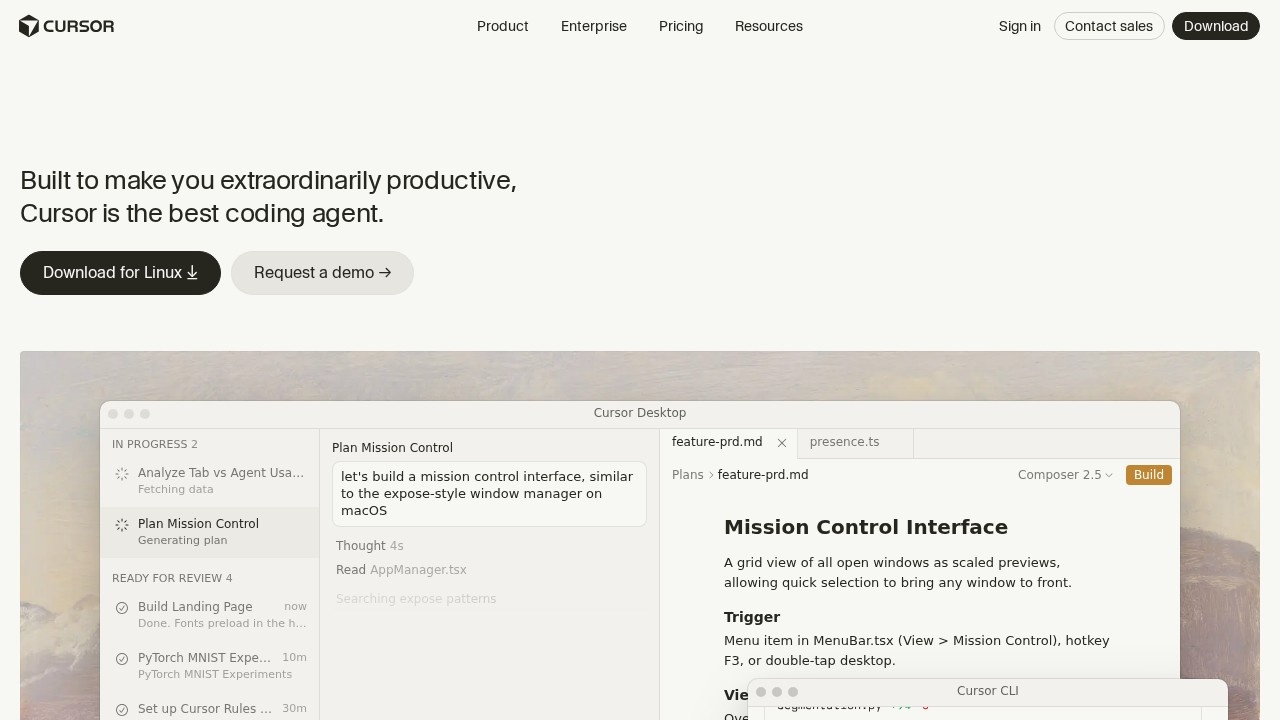Screen dimensions: 1280x720
Task: Click the Sign in link
Action: click(1019, 26)
